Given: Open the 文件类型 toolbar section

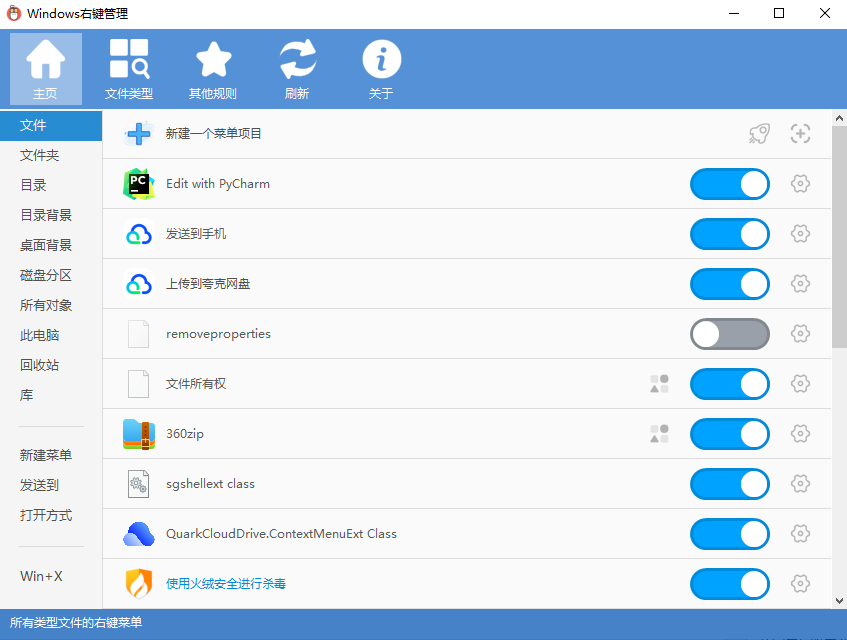Looking at the screenshot, I should 129,69.
